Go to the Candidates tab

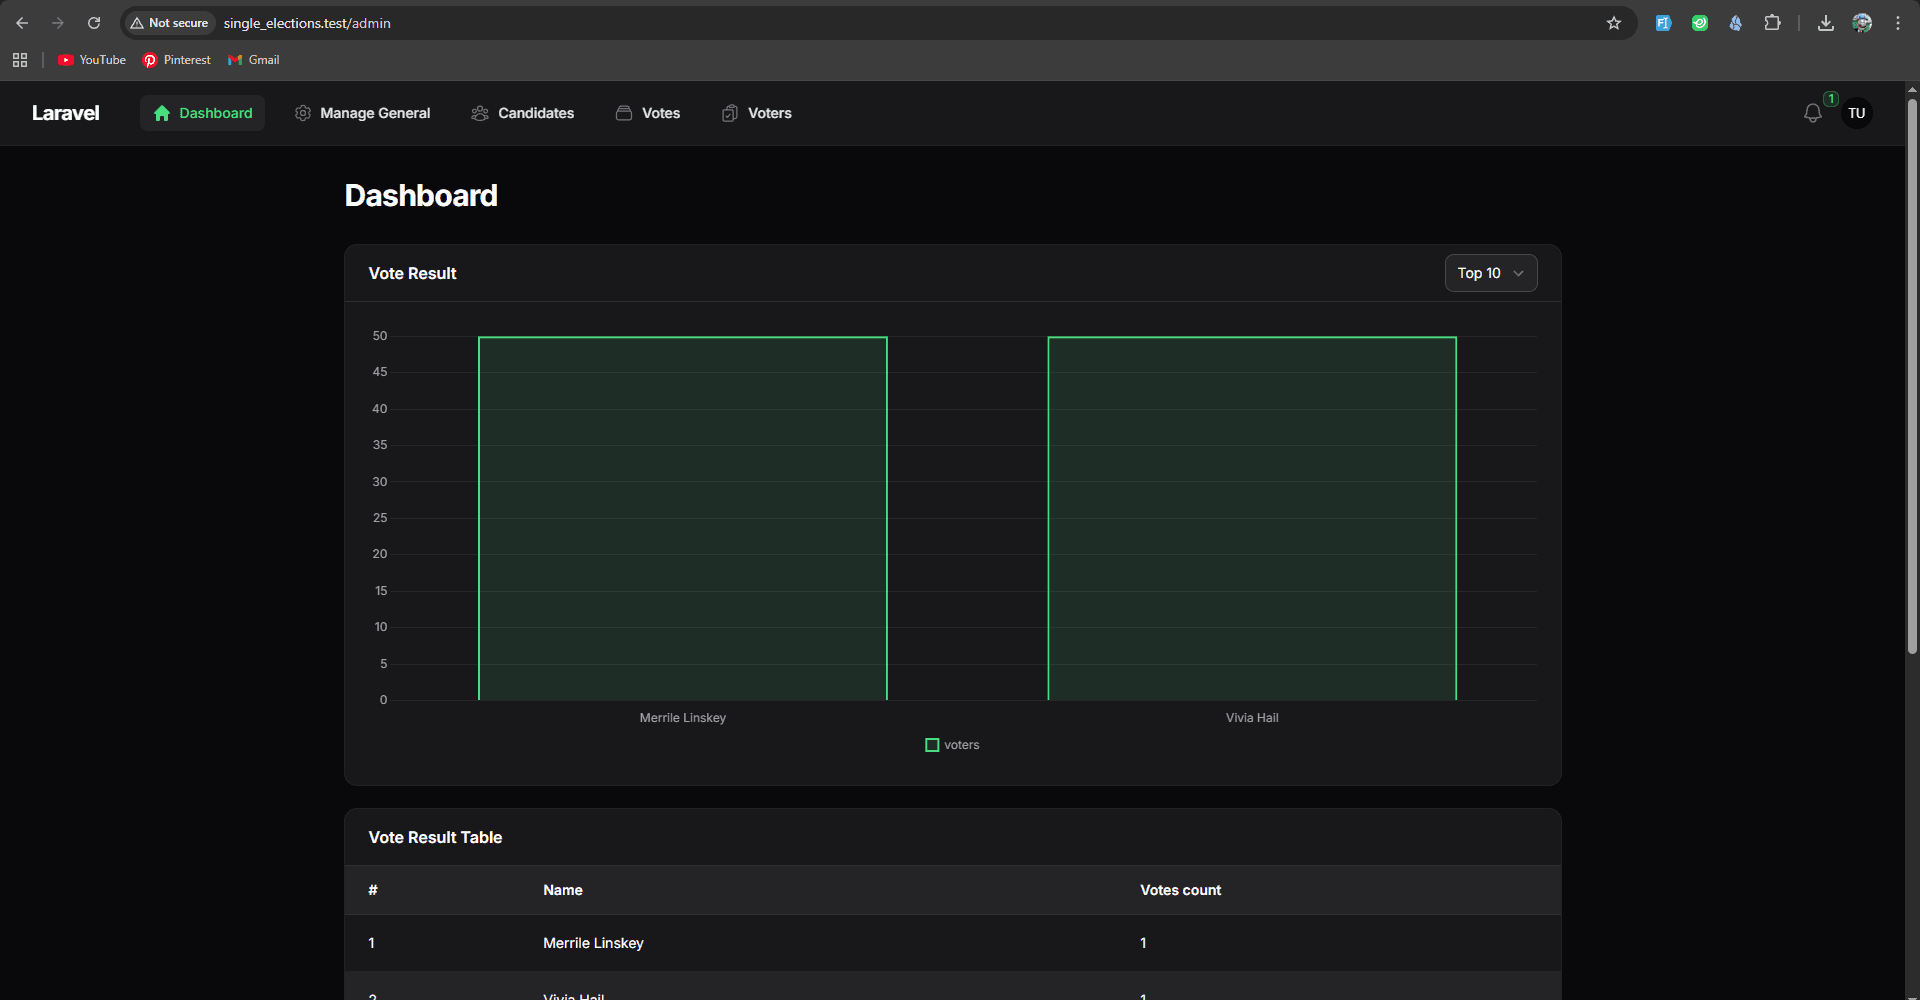(x=523, y=113)
